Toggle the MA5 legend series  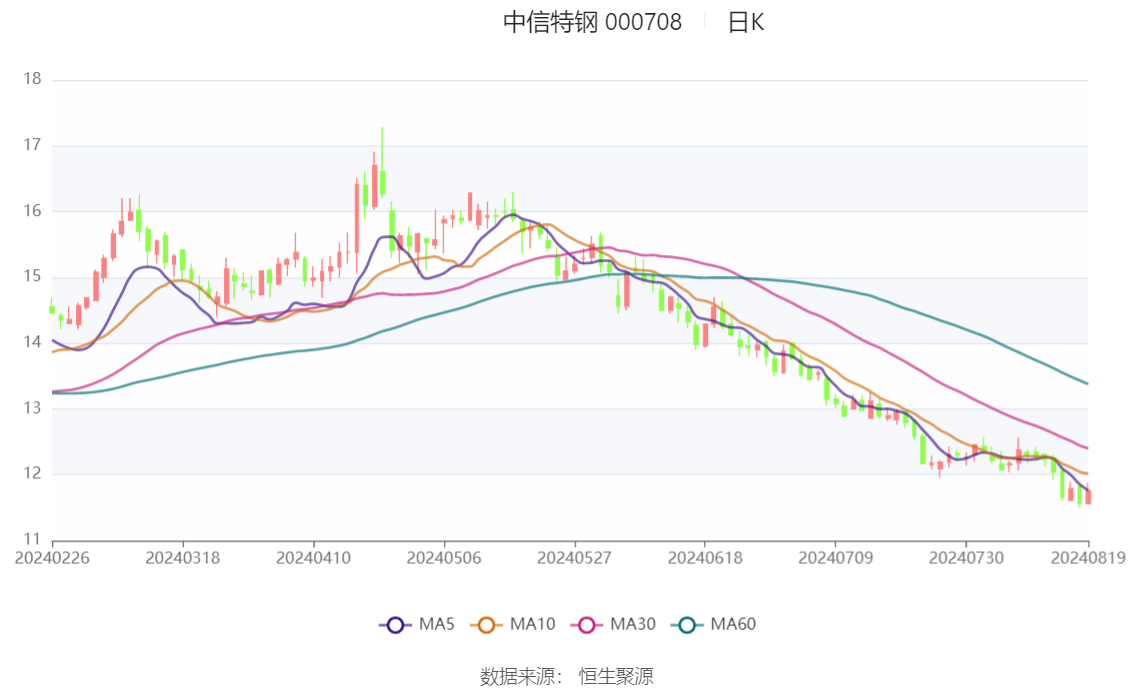coord(417,625)
